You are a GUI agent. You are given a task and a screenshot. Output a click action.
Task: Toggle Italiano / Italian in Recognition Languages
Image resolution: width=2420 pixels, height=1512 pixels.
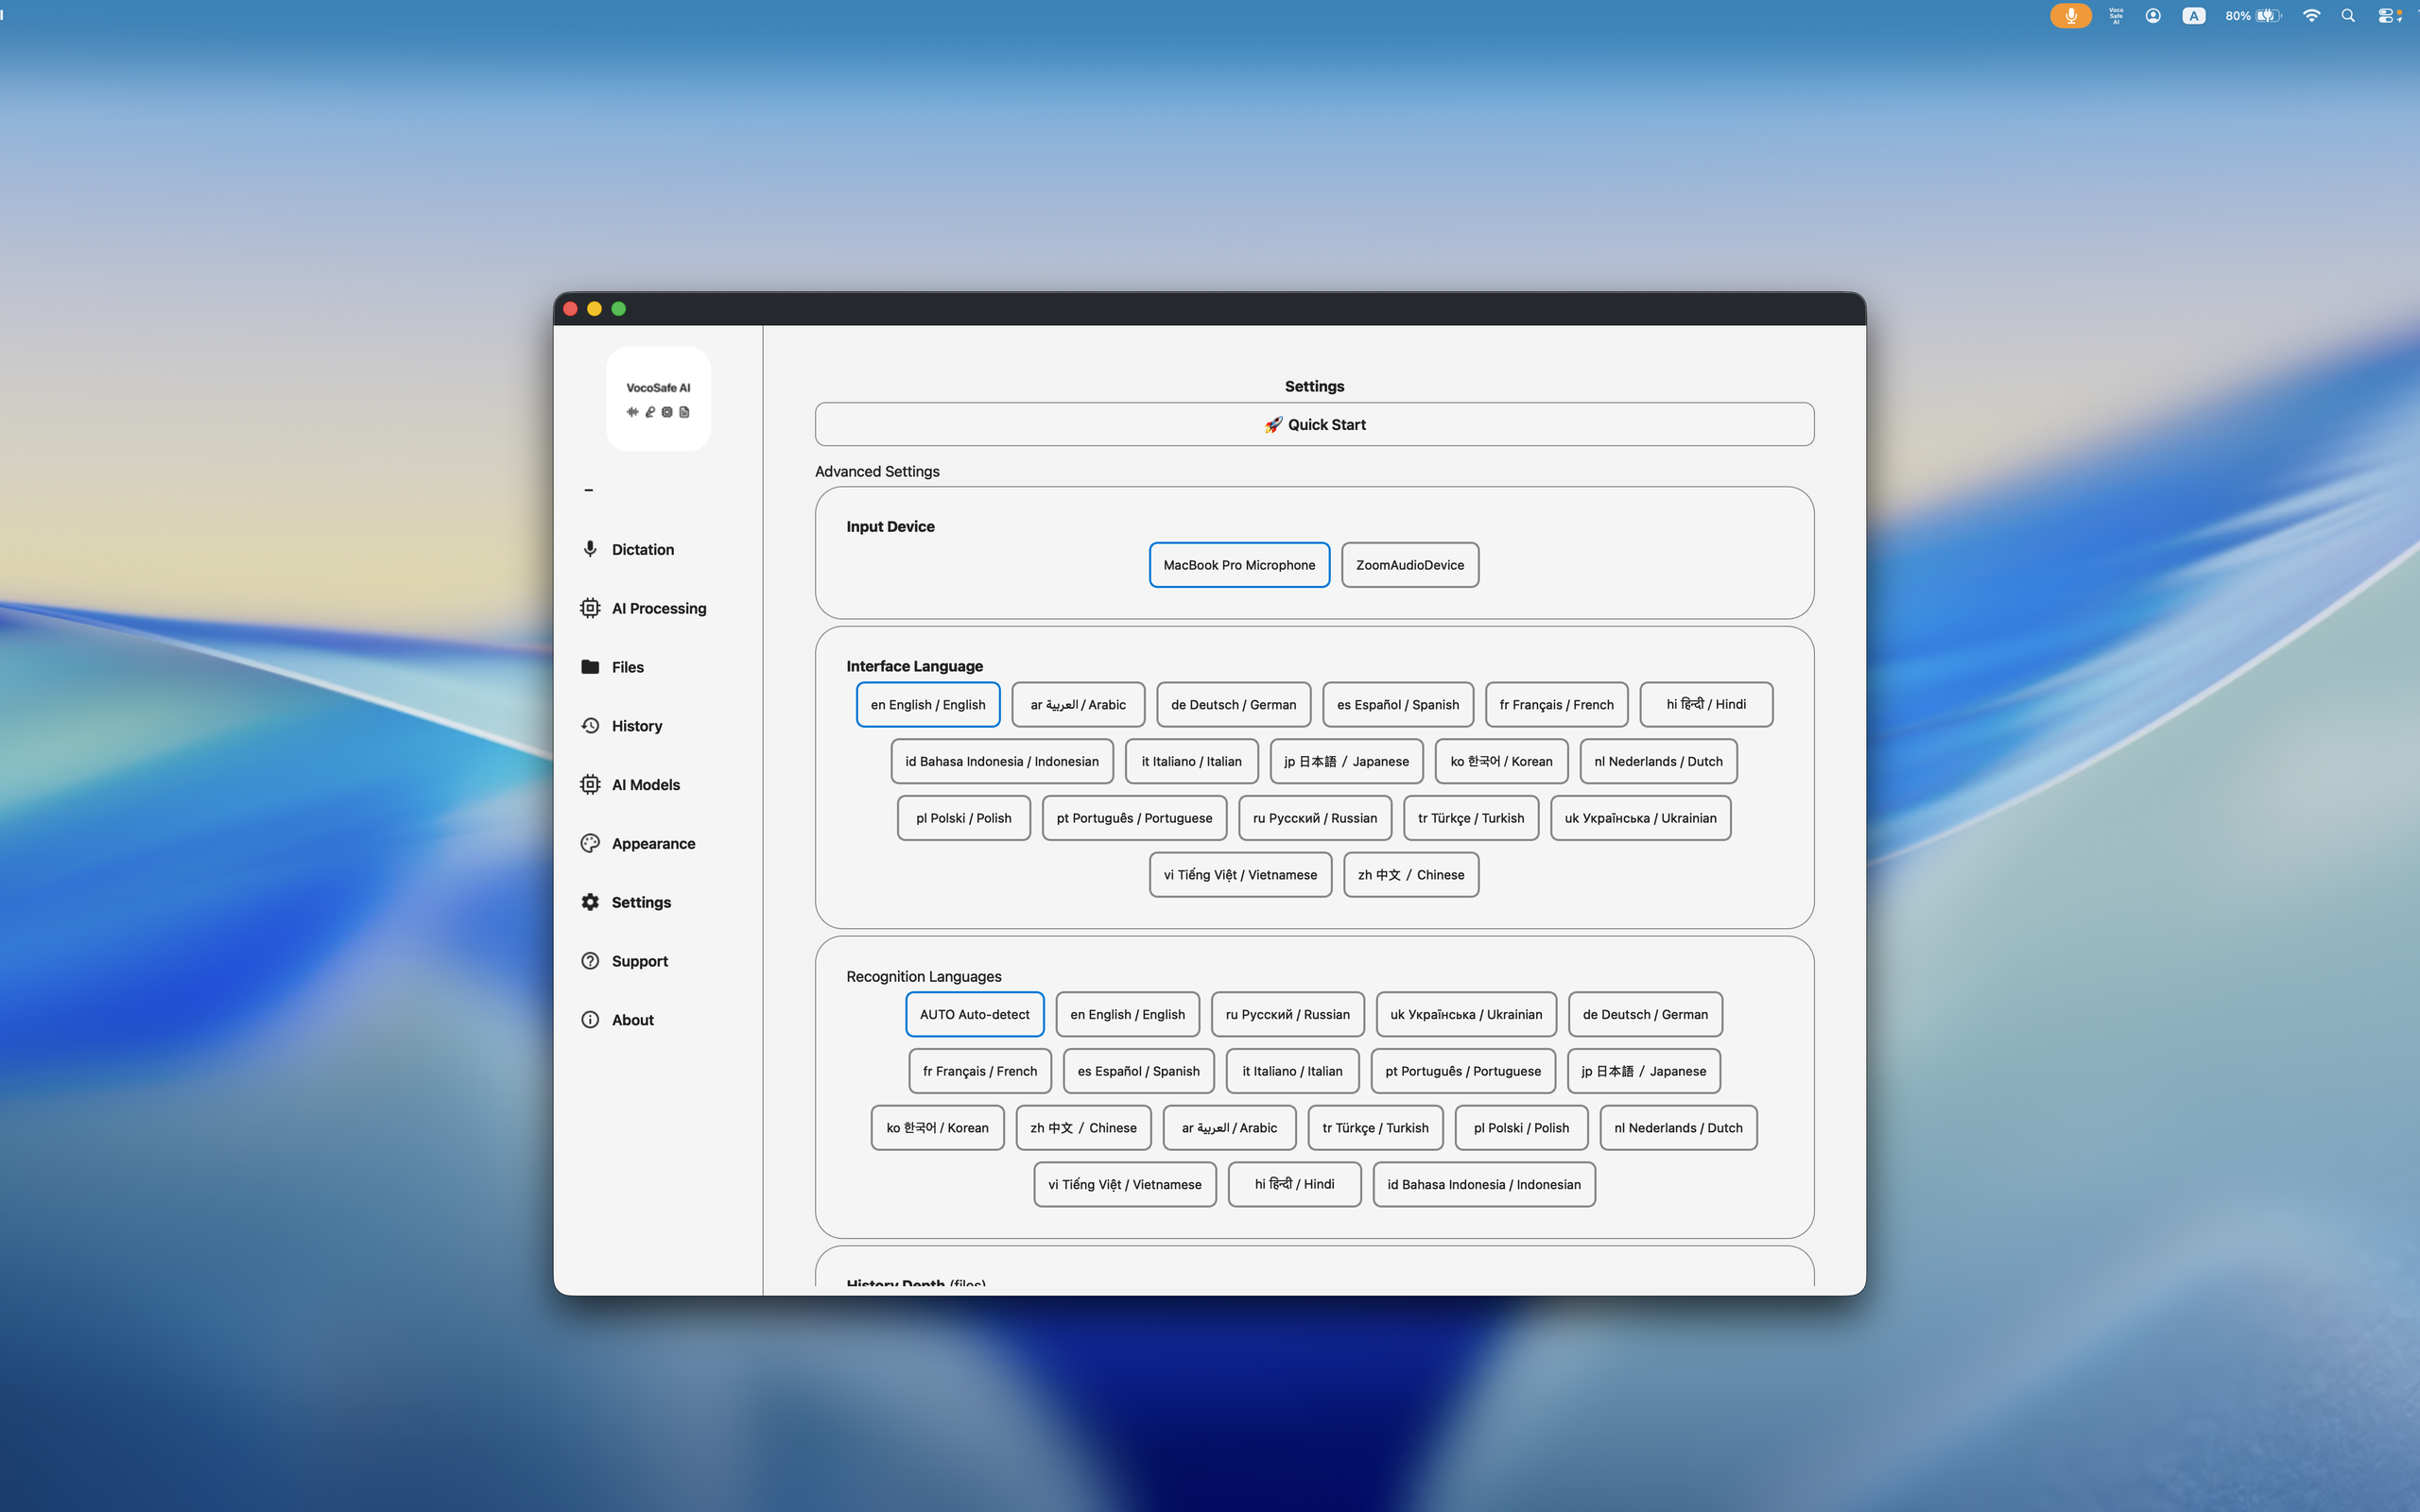(x=1292, y=1071)
